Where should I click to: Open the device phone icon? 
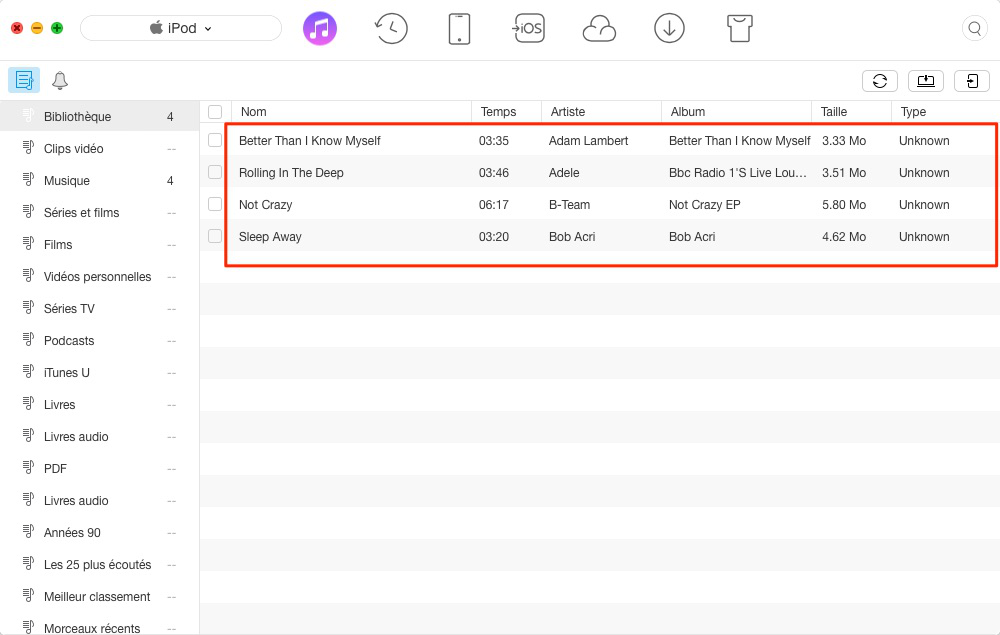[459, 29]
